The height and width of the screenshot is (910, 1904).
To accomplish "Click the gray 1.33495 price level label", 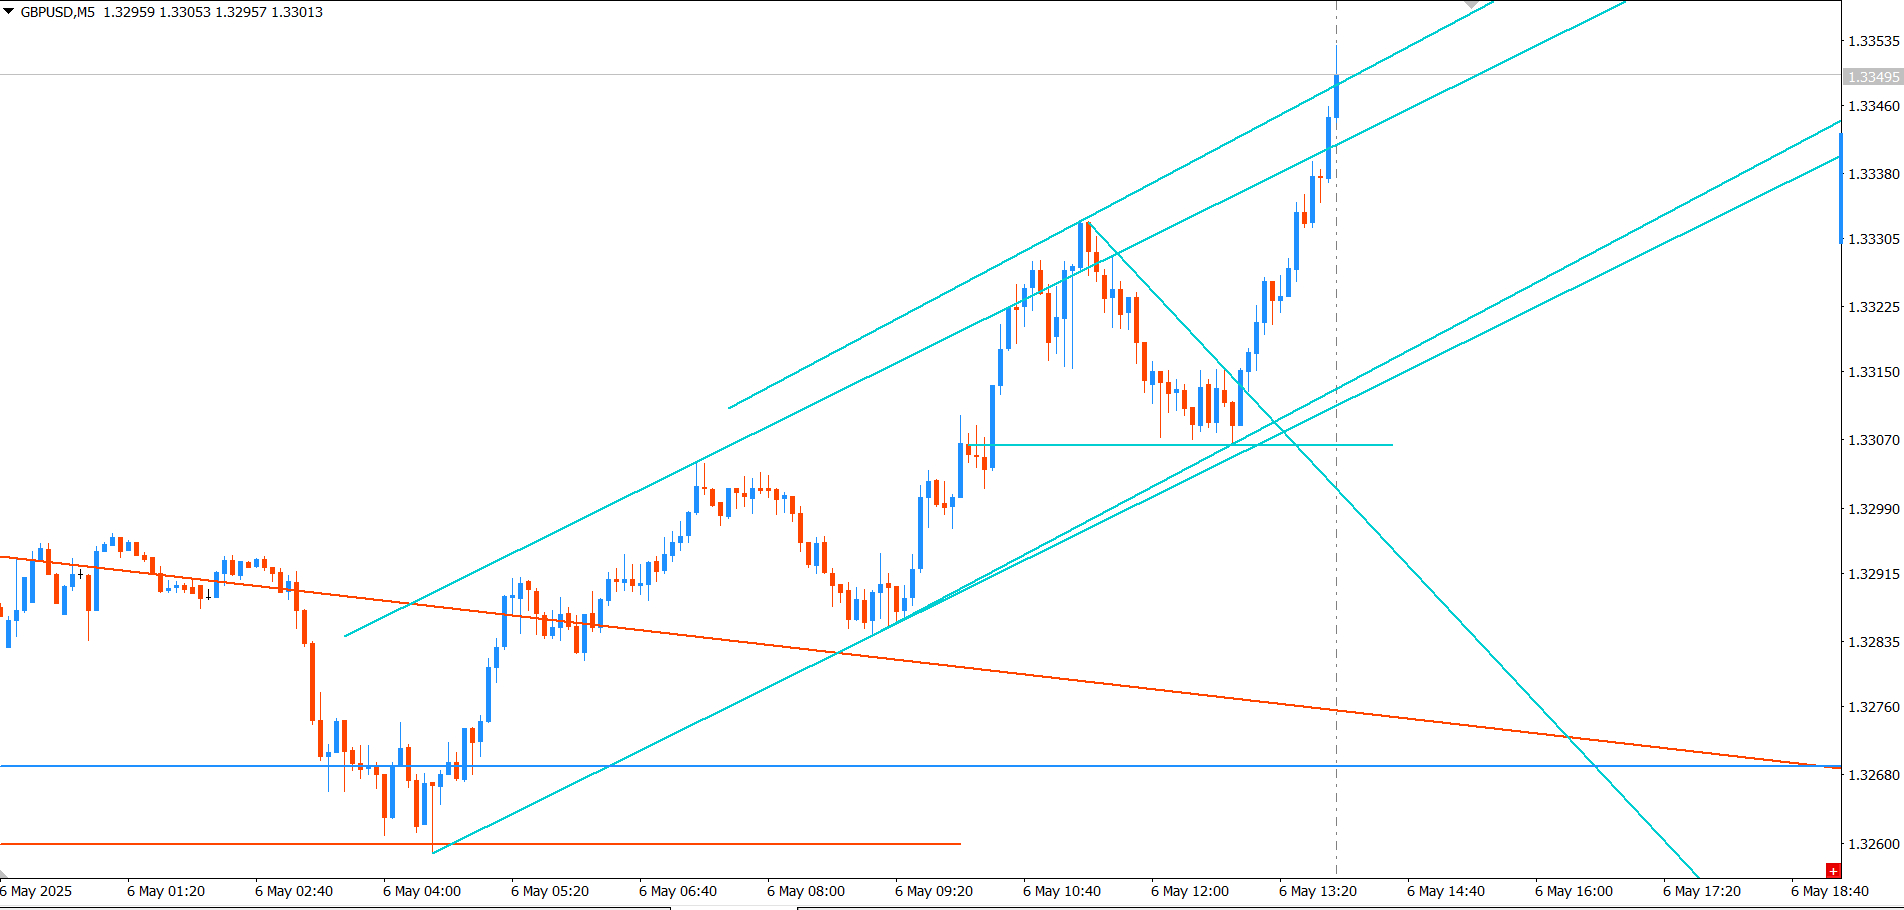I will click(x=1872, y=77).
